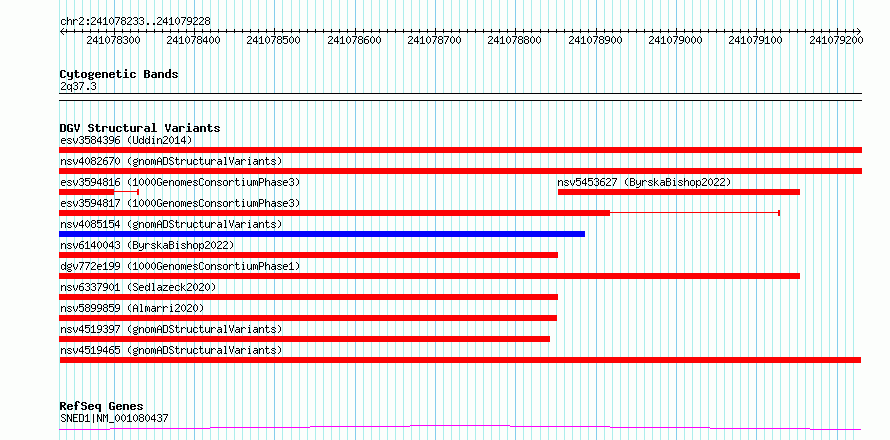Screen dimensions: 890x440
Task: Click the red bar under esv3584396
Action: [x=460, y=150]
